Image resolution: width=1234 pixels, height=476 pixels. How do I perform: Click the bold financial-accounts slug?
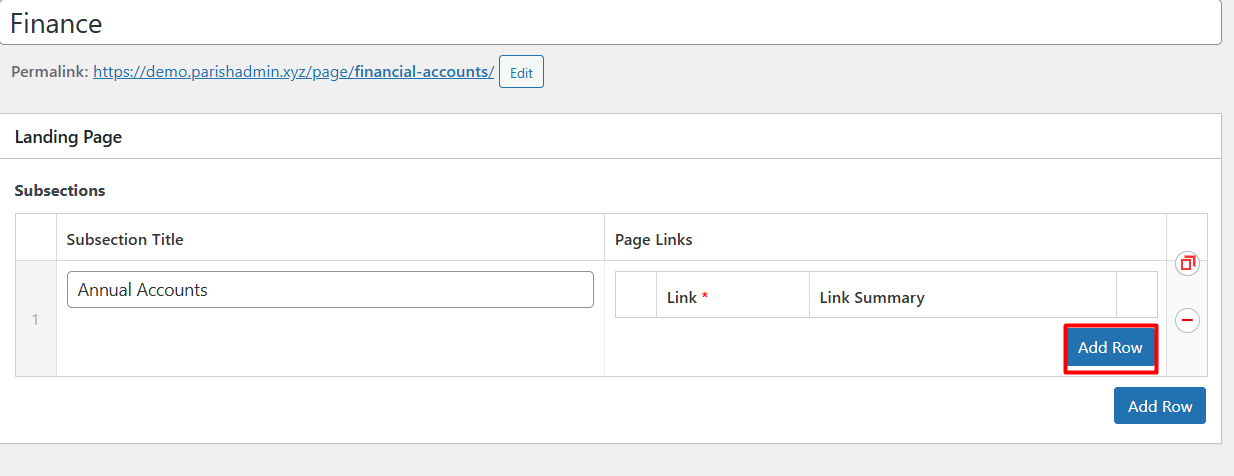click(x=421, y=72)
